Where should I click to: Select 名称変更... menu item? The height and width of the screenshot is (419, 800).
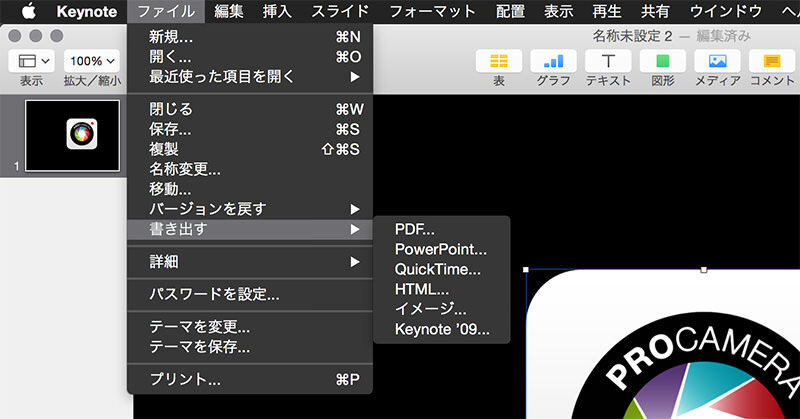point(250,169)
